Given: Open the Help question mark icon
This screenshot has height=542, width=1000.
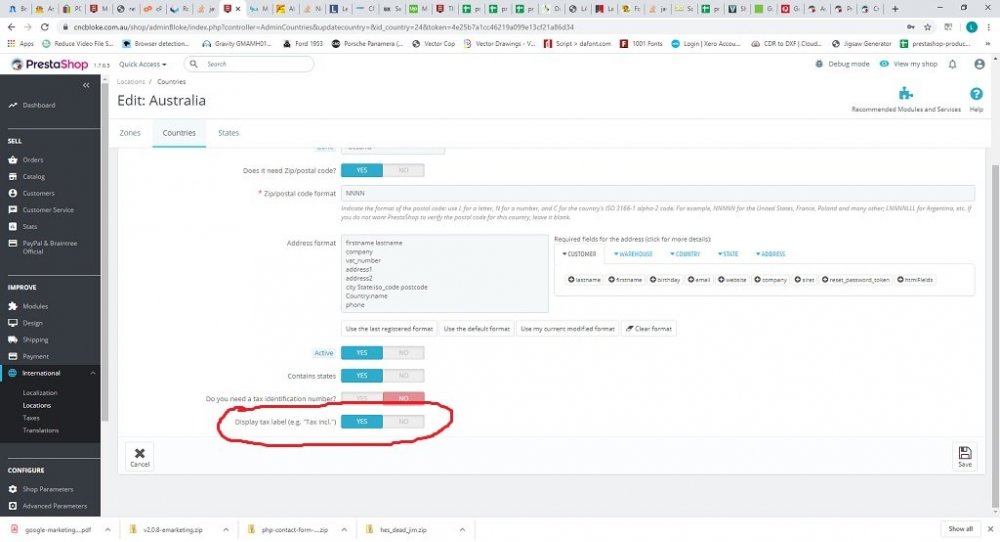Looking at the screenshot, I should pyautogui.click(x=976, y=94).
